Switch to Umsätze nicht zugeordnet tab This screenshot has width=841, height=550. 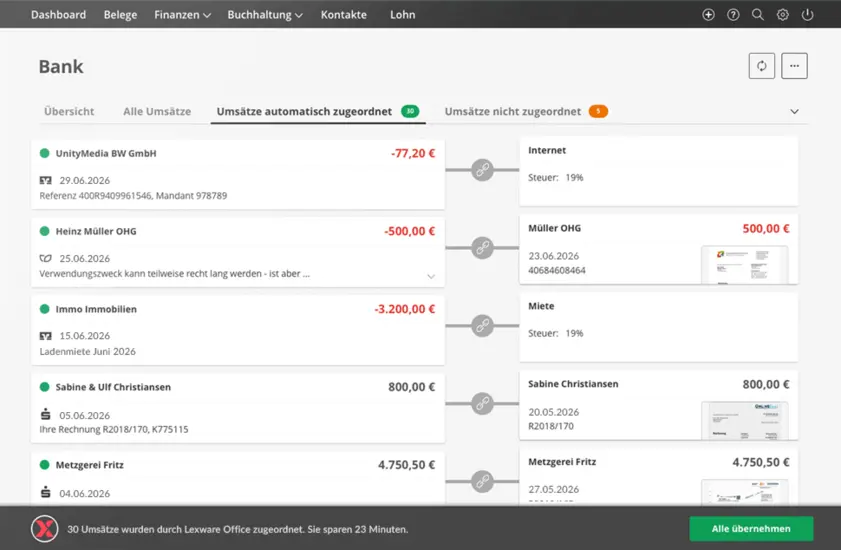(x=512, y=112)
